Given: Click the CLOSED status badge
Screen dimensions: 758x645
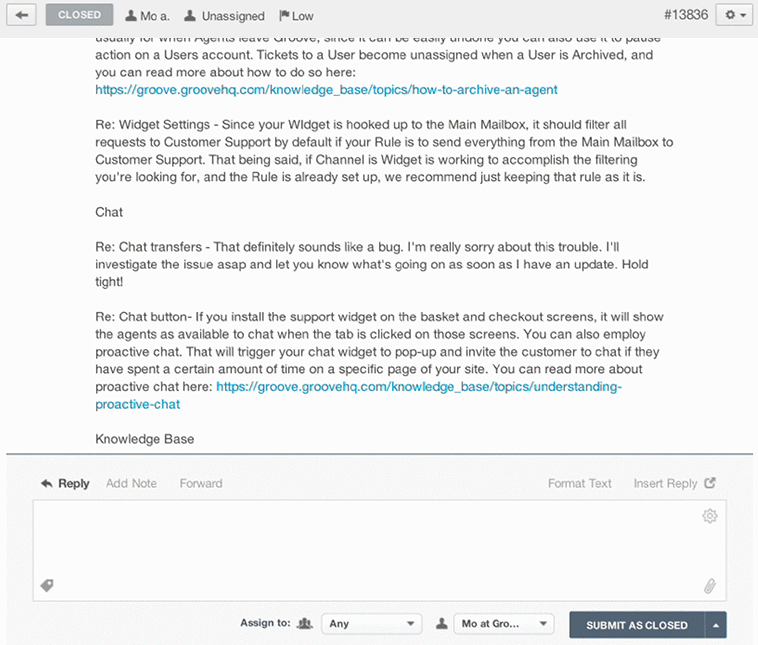Looking at the screenshot, I should [x=79, y=15].
